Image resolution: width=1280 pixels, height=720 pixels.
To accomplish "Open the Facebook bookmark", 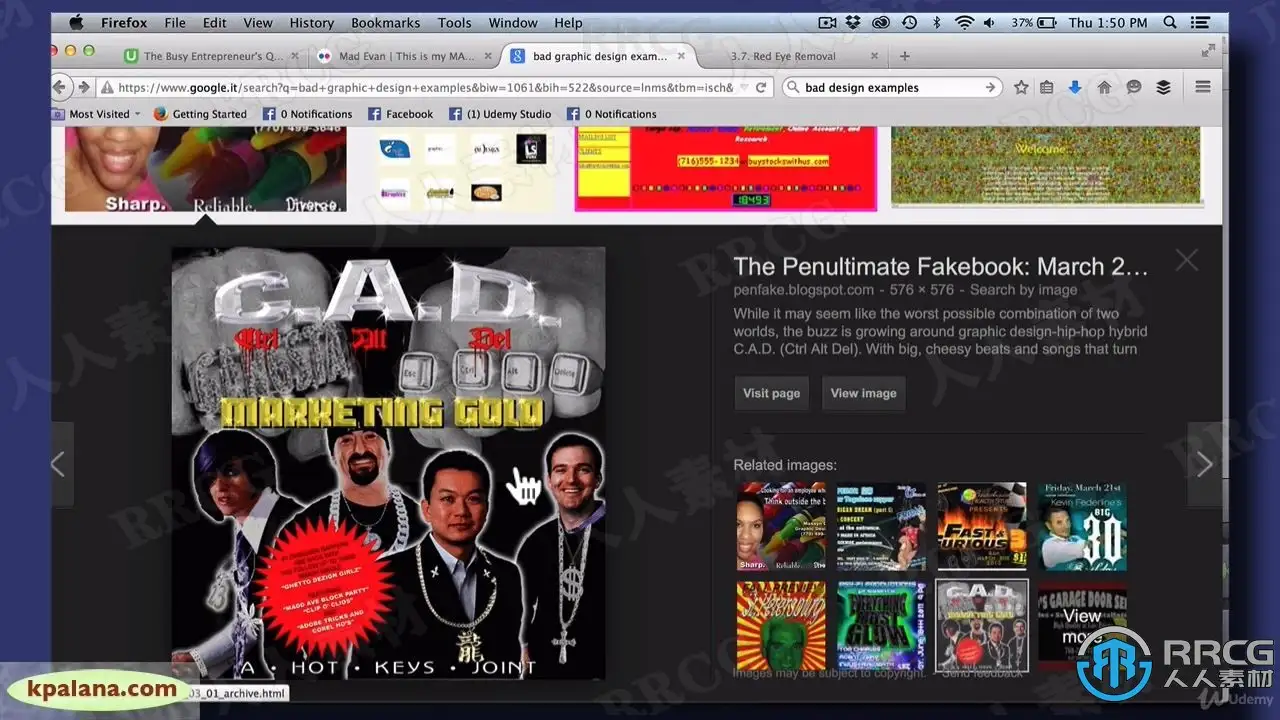I will [400, 114].
